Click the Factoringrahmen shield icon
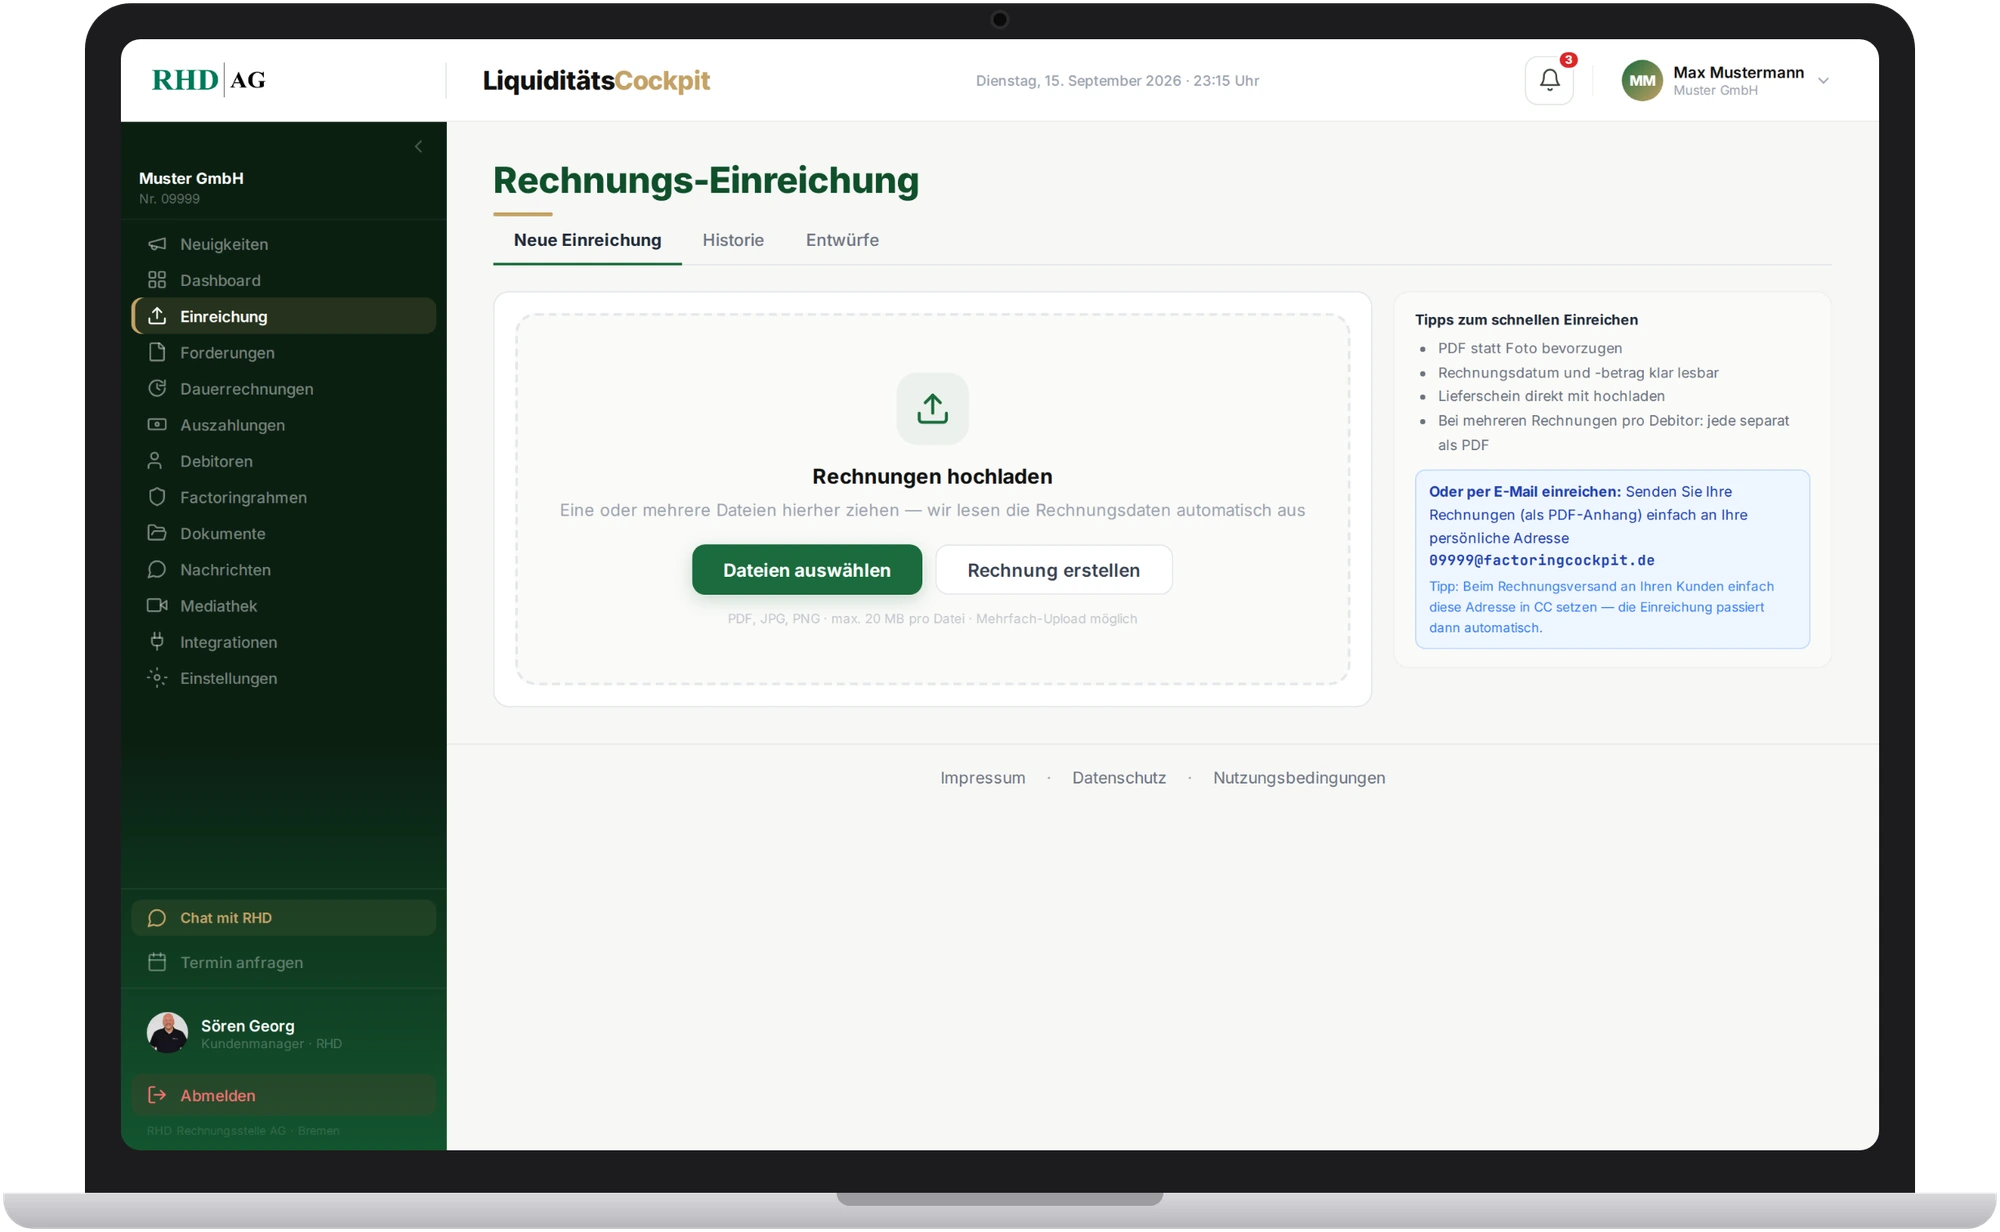 (x=157, y=497)
